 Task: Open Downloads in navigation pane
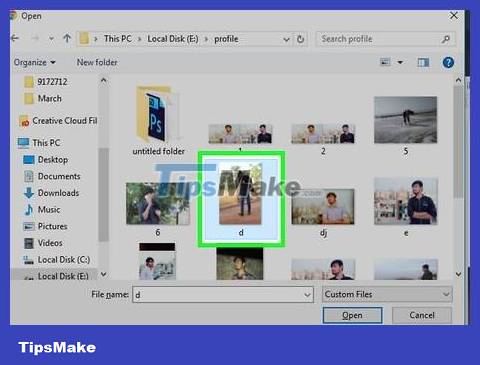click(51, 193)
